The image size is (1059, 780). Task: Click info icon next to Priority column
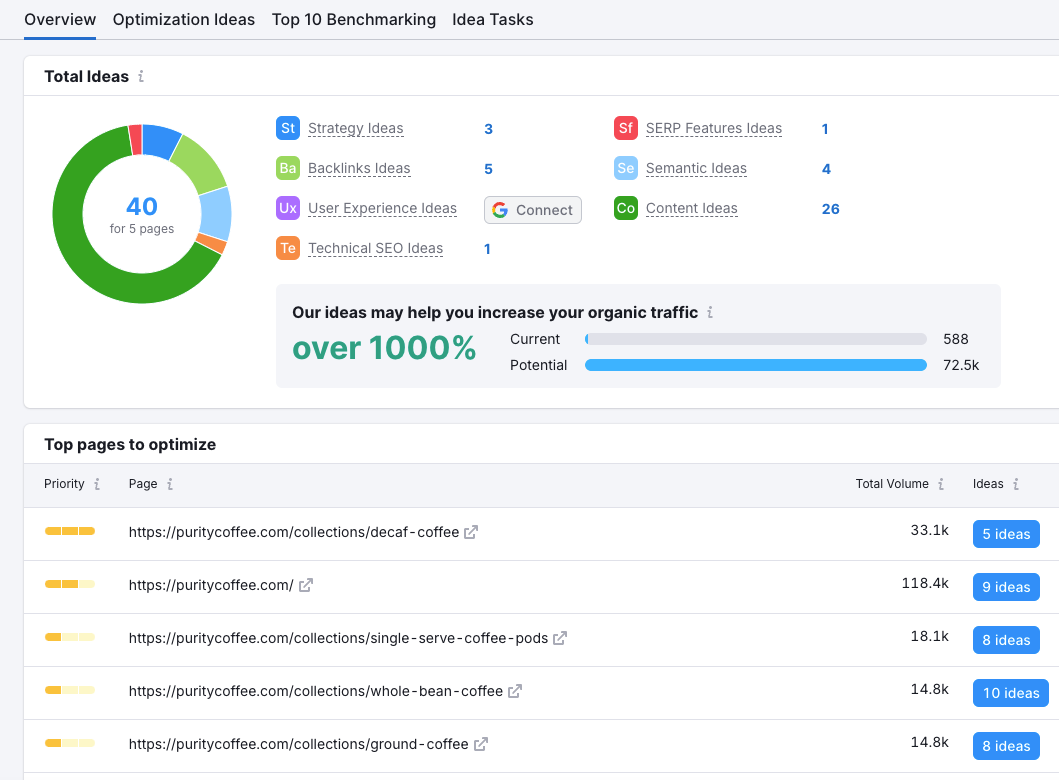point(97,484)
